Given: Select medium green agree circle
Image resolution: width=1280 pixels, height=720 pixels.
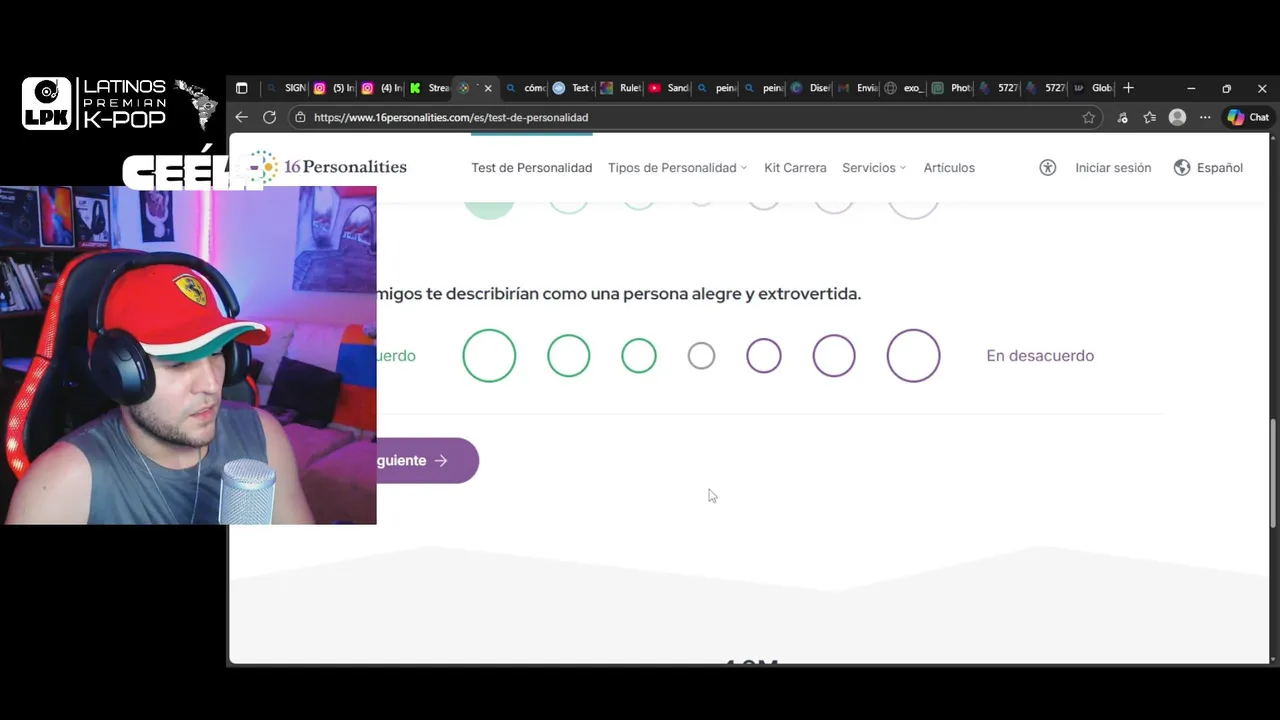Looking at the screenshot, I should pyautogui.click(x=569, y=356).
